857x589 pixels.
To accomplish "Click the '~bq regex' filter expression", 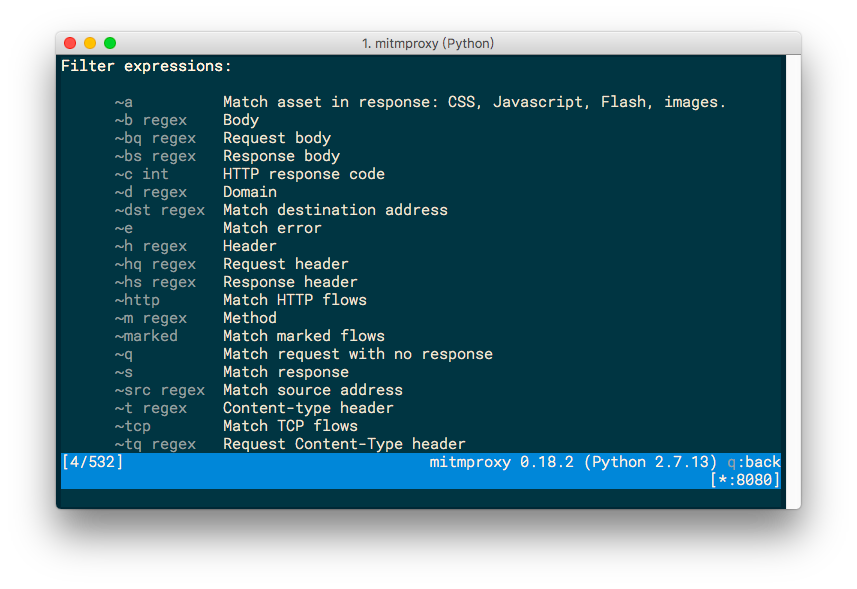I will 155,138.
